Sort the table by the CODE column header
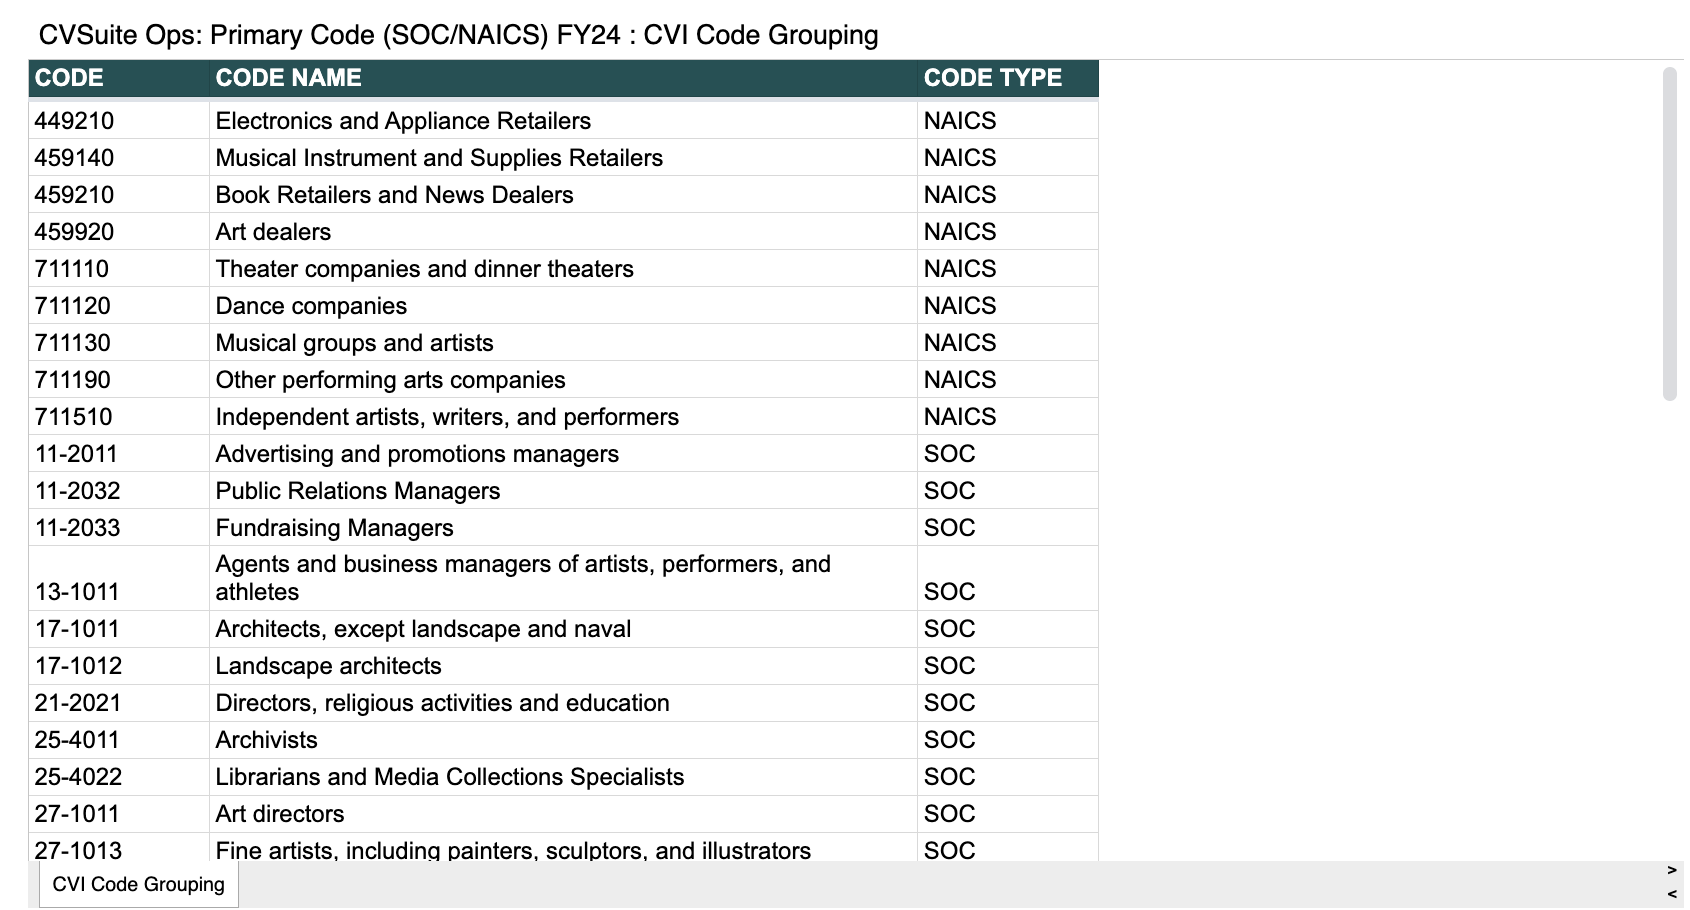Image resolution: width=1690 pixels, height=910 pixels. [x=68, y=77]
